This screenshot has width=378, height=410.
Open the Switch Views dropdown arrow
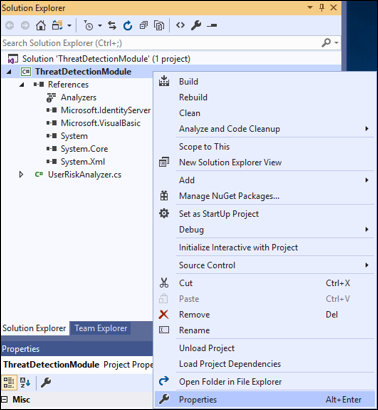click(x=69, y=25)
